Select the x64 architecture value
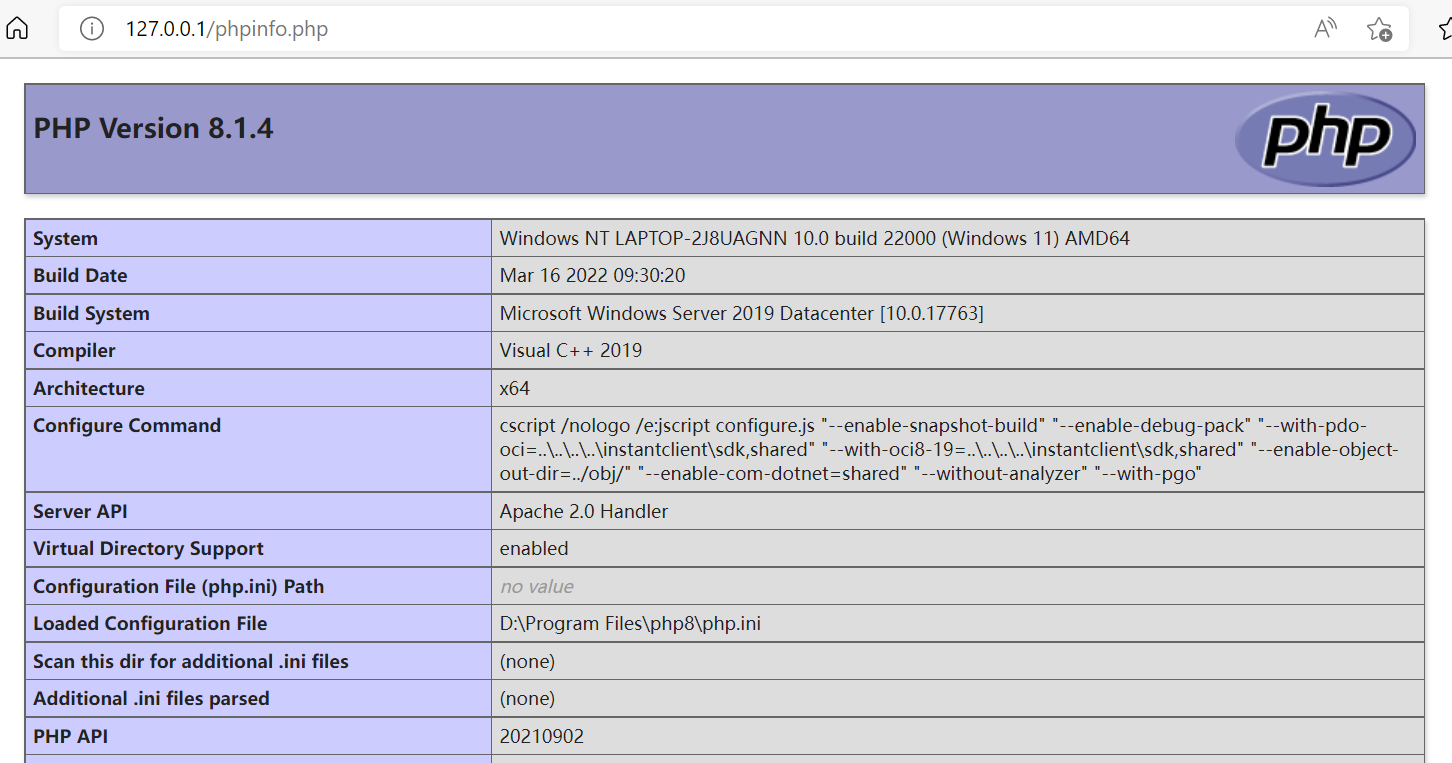The height and width of the screenshot is (763, 1452). click(x=515, y=388)
